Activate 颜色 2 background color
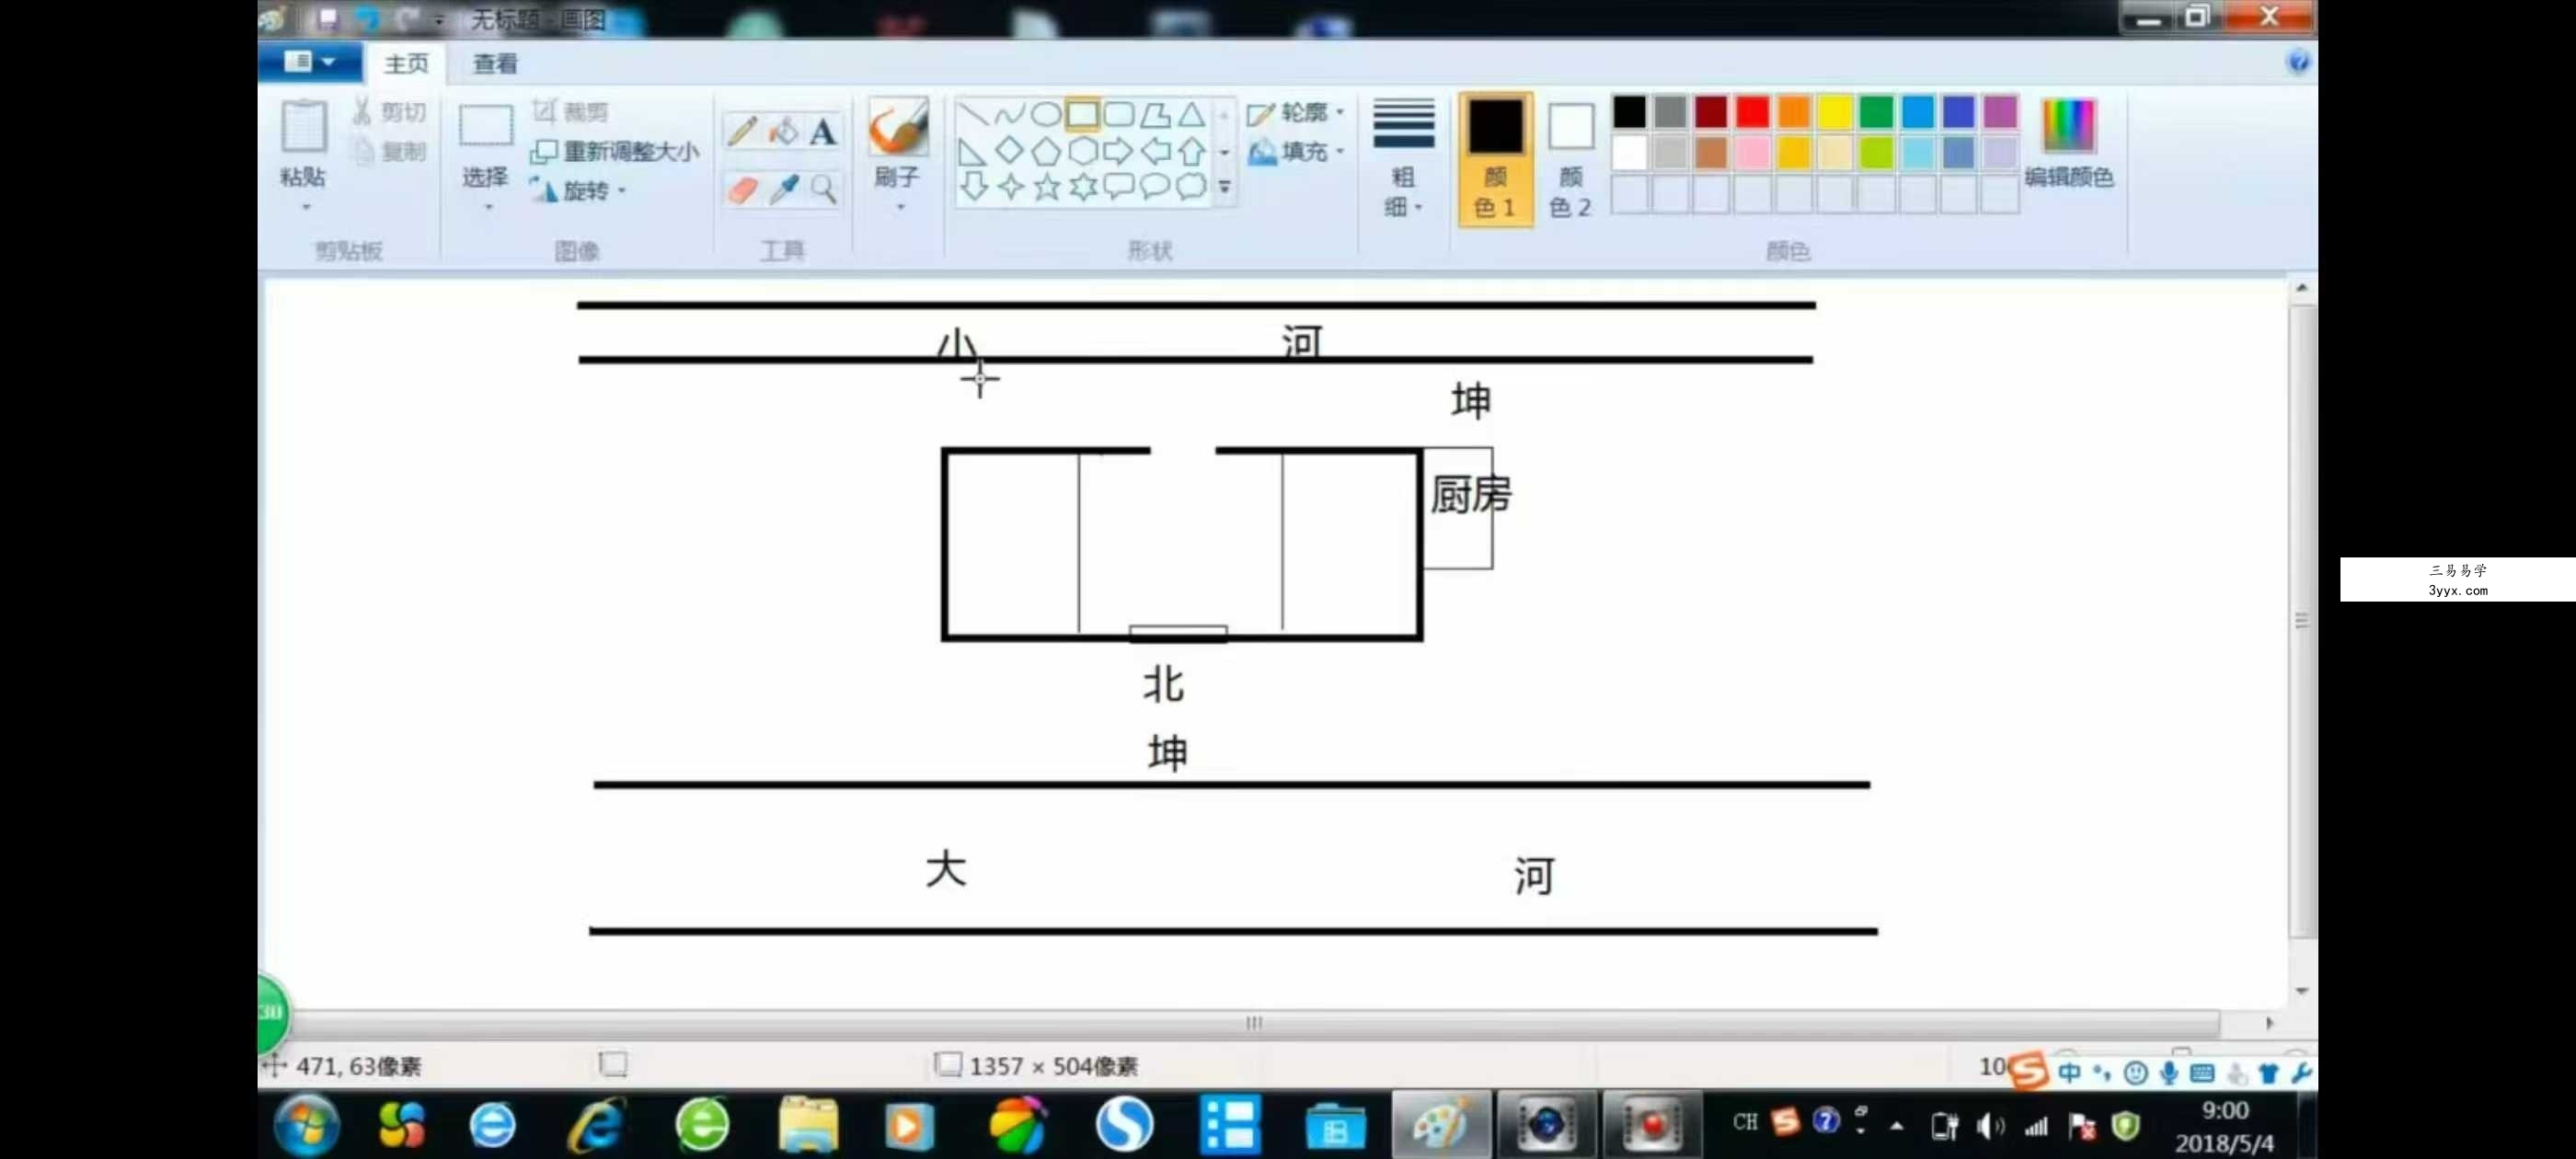Image resolution: width=2576 pixels, height=1159 pixels. [1570, 159]
